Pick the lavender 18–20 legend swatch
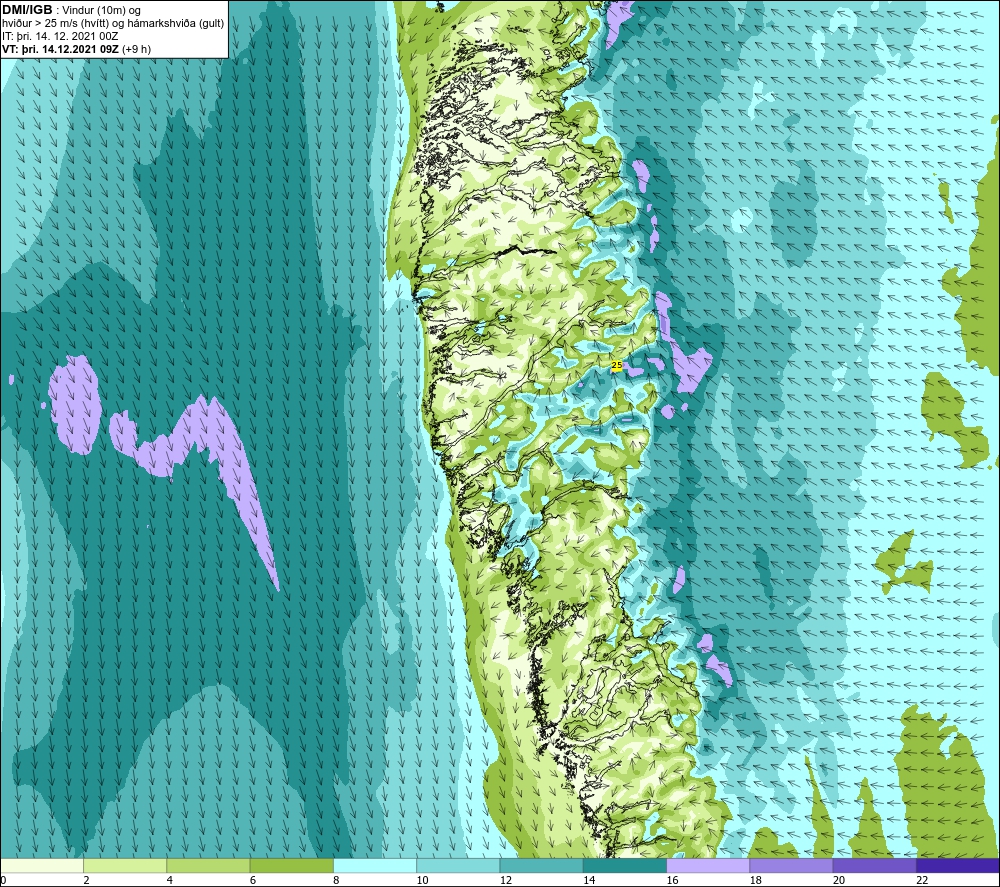 (x=791, y=865)
